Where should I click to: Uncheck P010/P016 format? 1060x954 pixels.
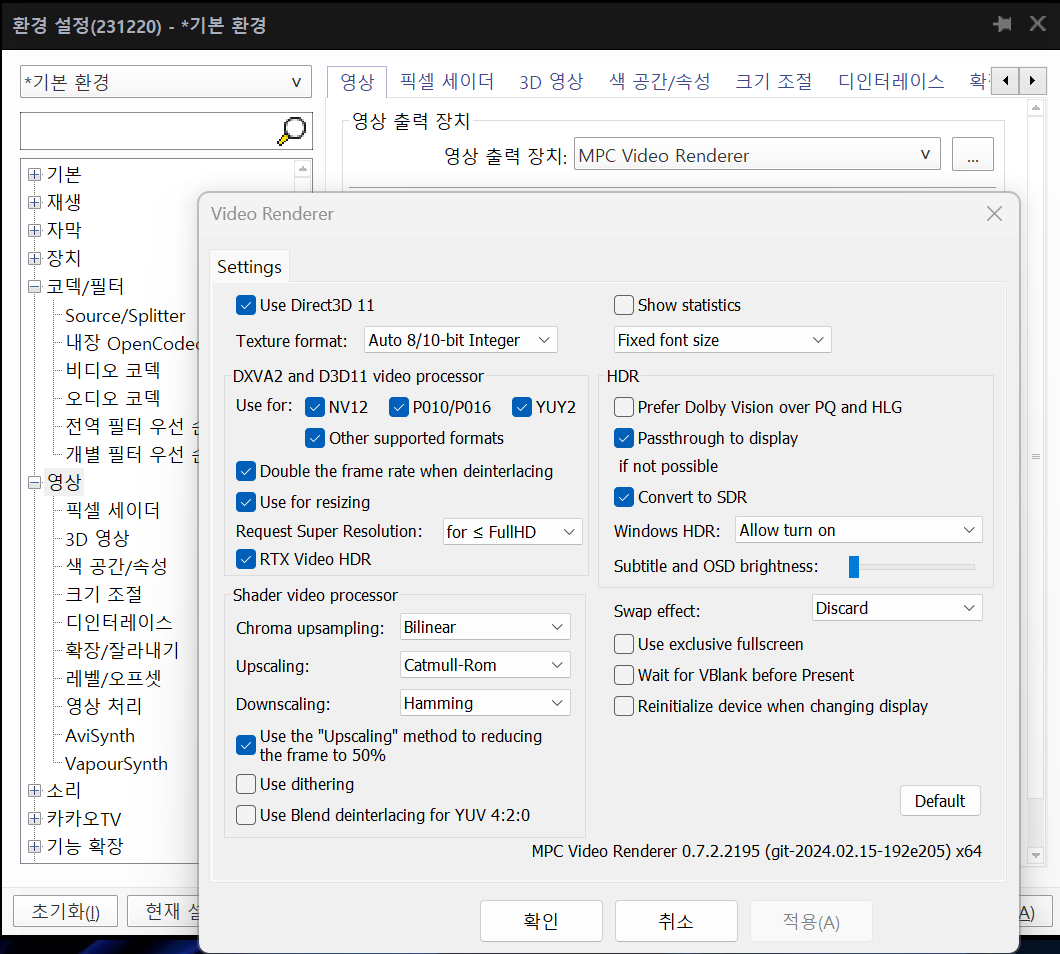tap(399, 407)
